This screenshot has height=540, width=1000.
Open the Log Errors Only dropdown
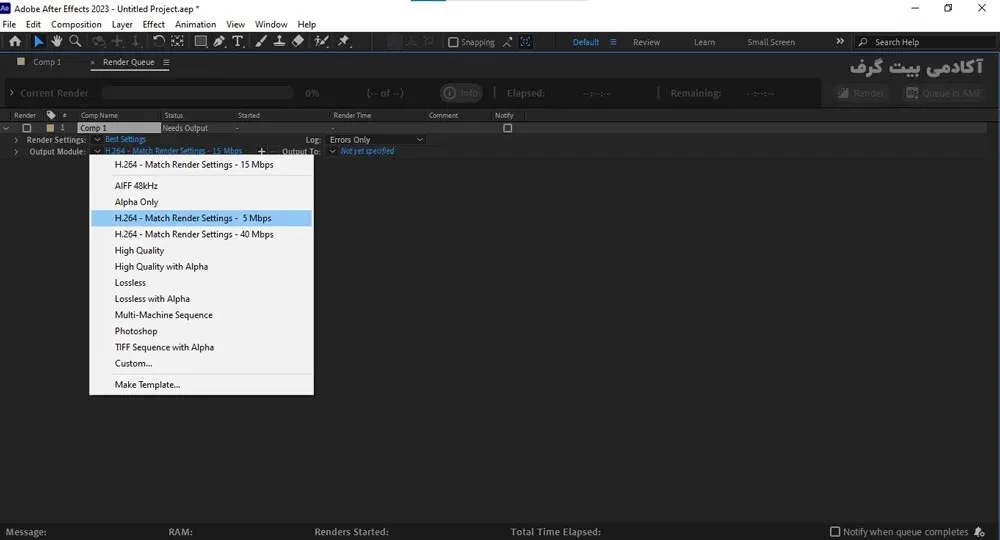point(376,140)
